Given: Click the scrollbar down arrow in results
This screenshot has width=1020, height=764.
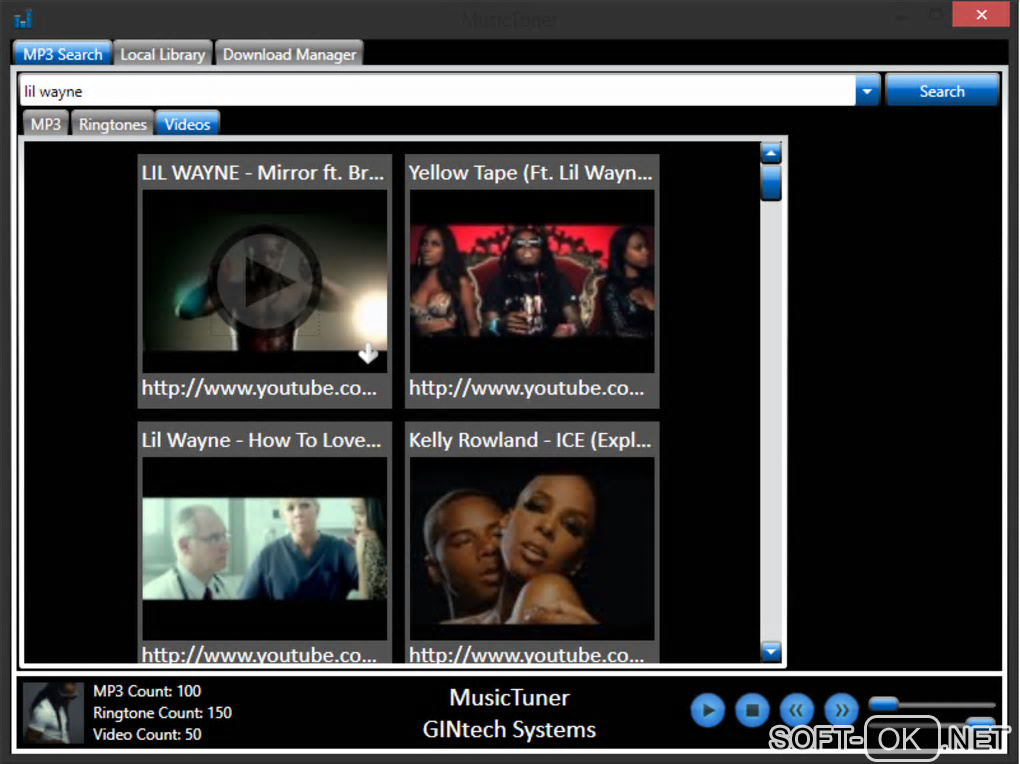Looking at the screenshot, I should point(771,651).
